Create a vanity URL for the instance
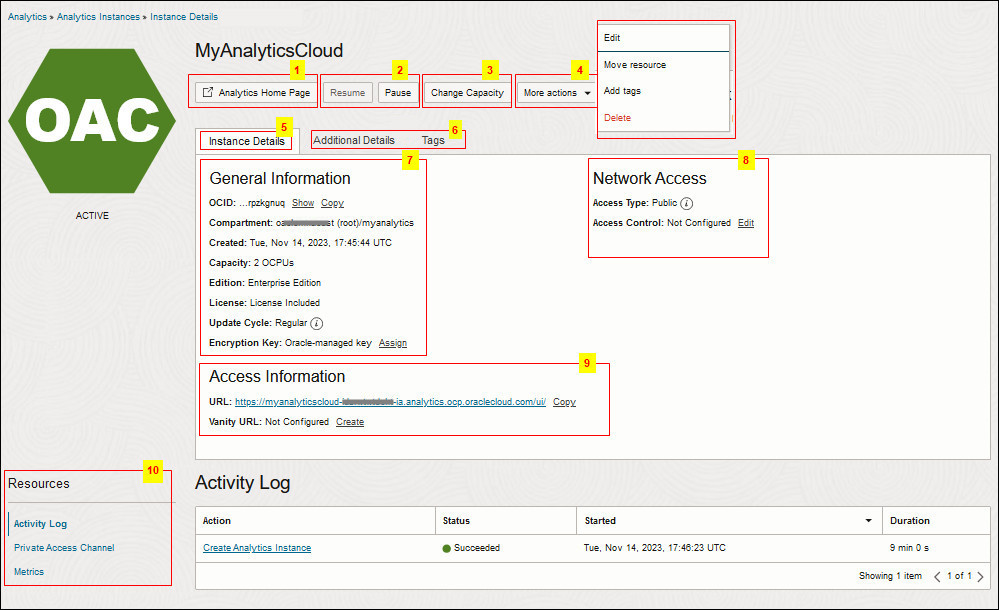The width and height of the screenshot is (999, 610). tap(350, 422)
